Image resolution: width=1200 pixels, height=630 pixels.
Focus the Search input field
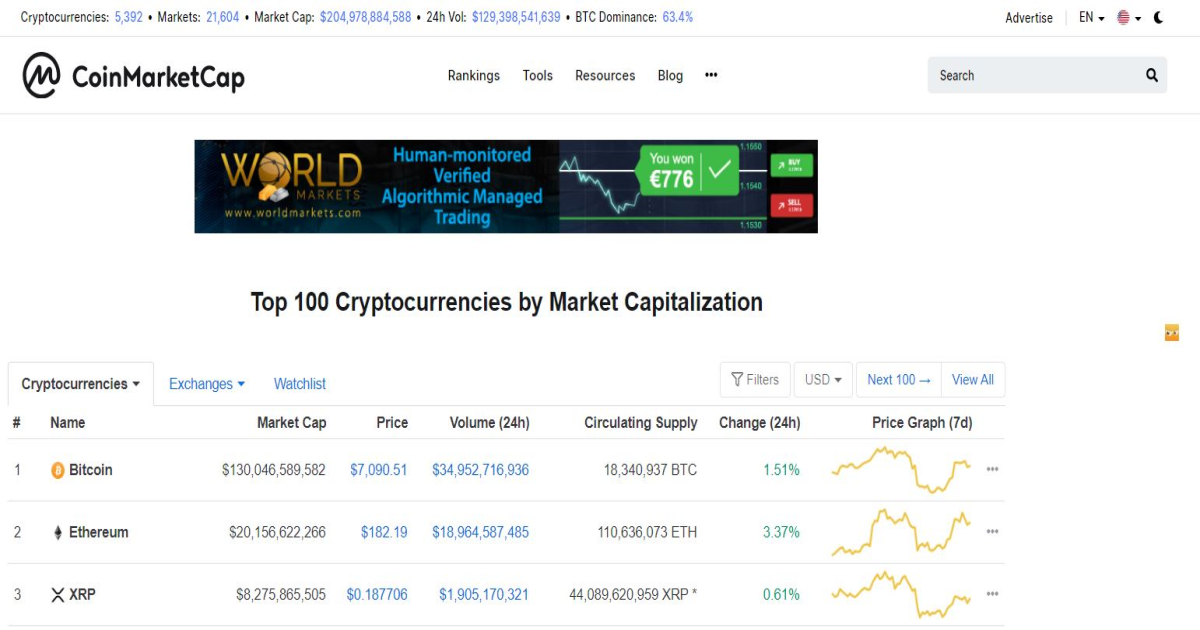click(1035, 75)
